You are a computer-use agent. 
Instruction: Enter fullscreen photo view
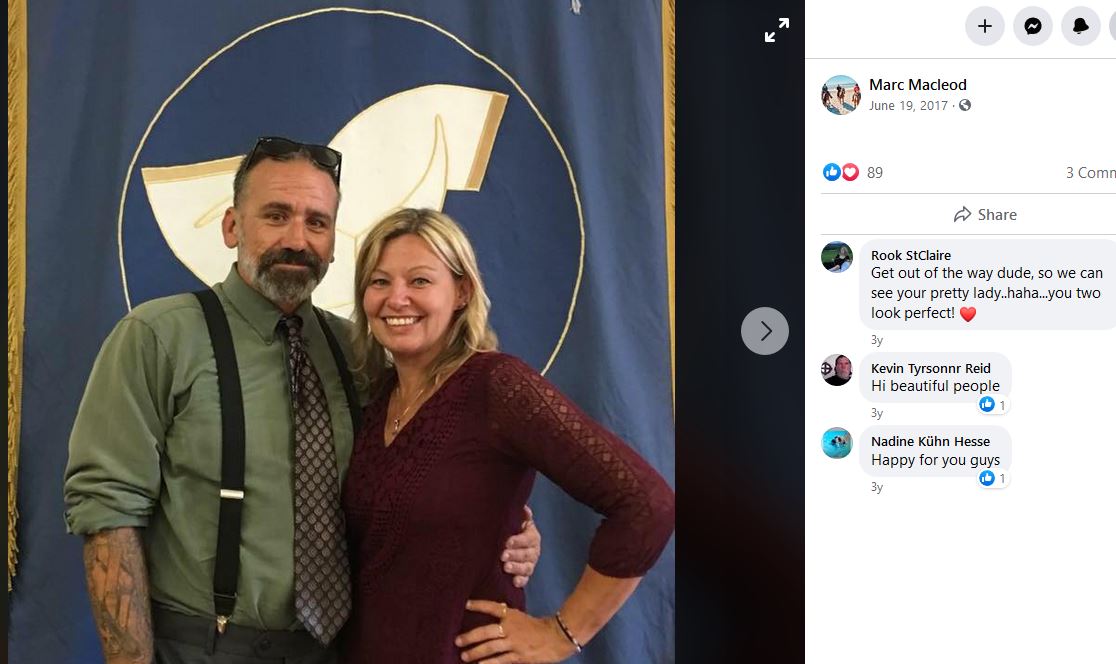pos(777,32)
